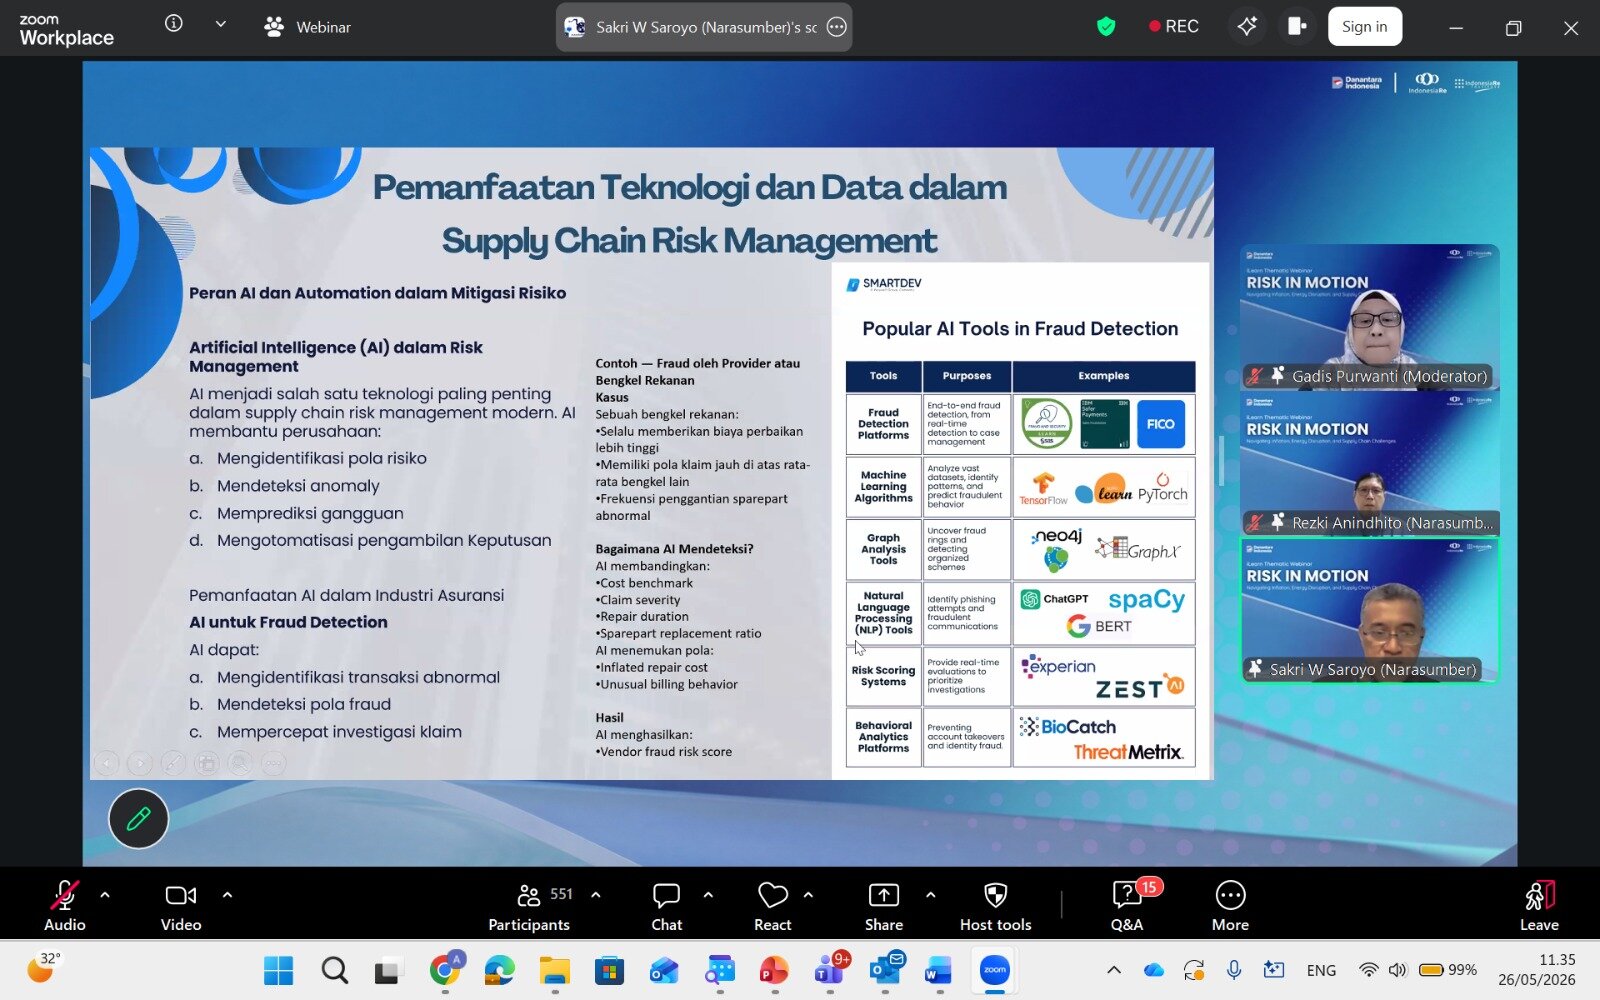Viewport: 1600px width, 1000px height.
Task: Open the More options menu
Action: tap(1230, 906)
